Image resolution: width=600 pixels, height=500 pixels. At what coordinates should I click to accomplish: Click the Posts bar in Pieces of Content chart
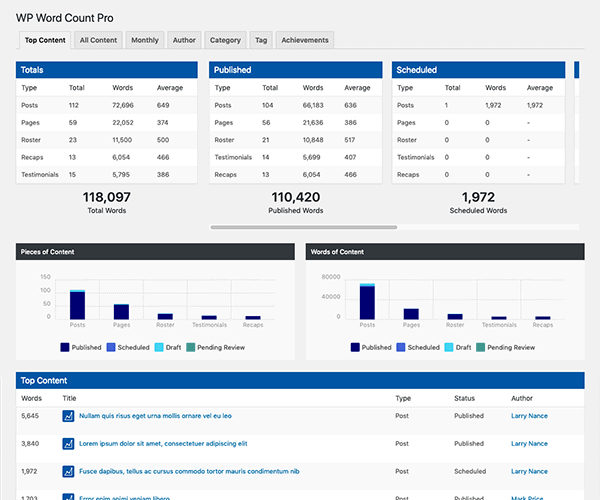(x=77, y=305)
